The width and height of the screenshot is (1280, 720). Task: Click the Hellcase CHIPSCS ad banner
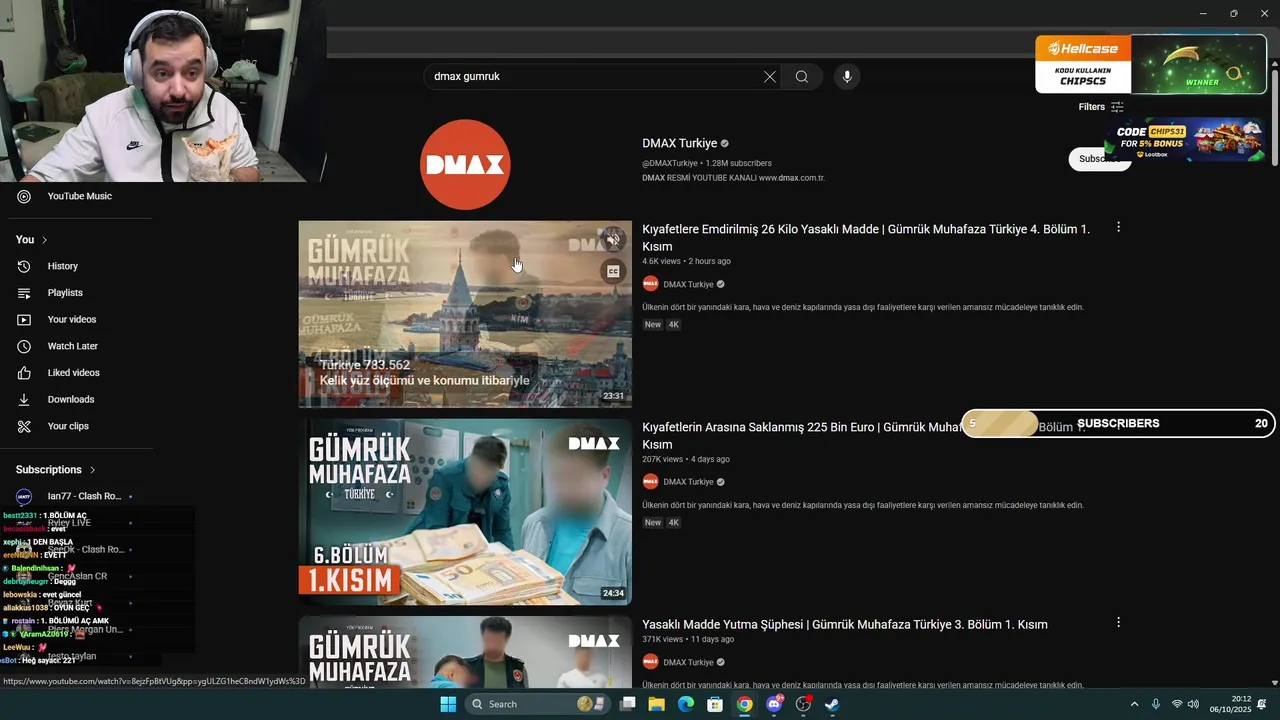click(1151, 64)
